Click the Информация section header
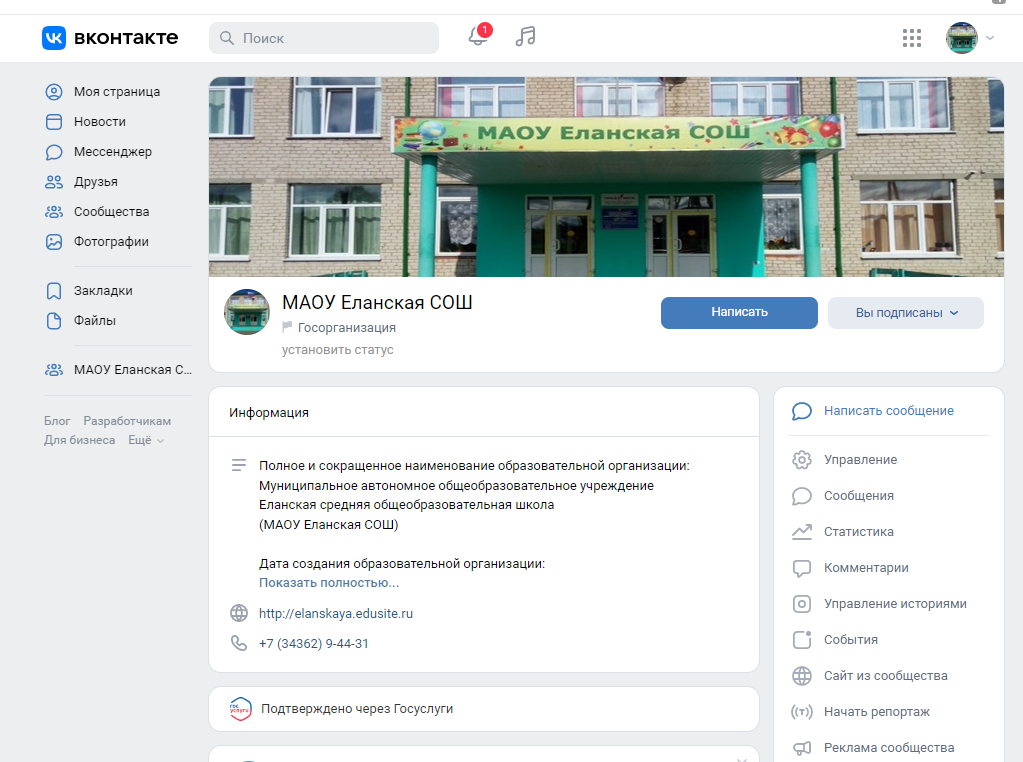Screen dimensions: 1023x762 [x=269, y=412]
